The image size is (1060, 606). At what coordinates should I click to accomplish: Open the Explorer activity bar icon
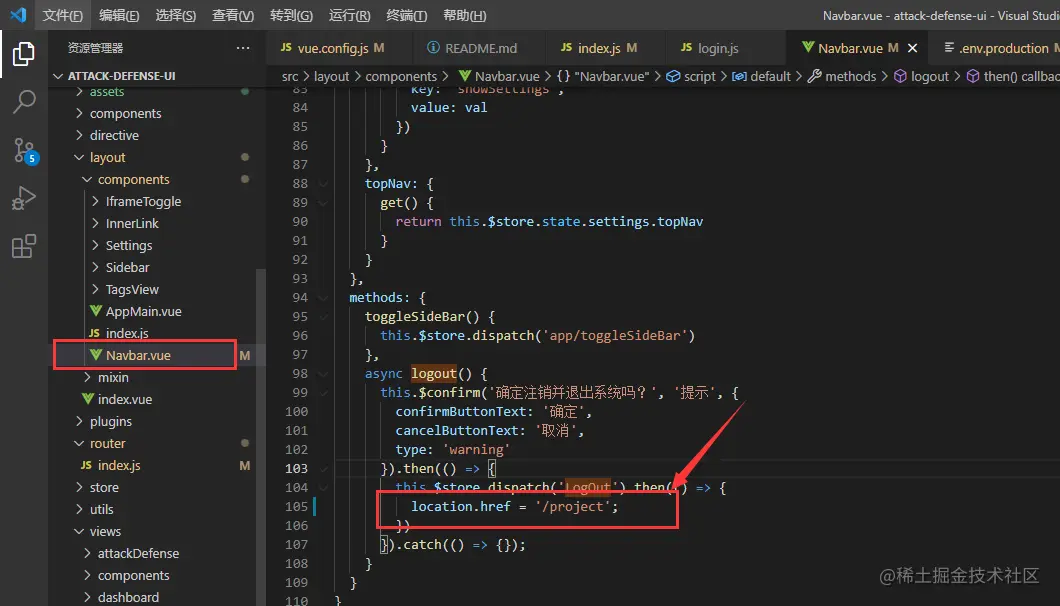[24, 53]
